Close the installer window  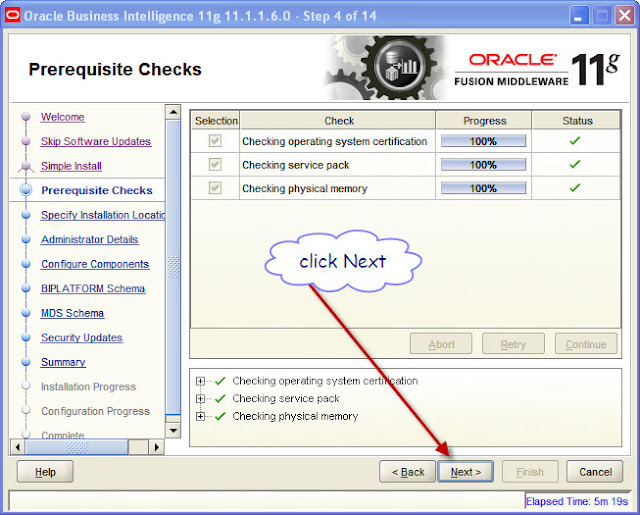pyautogui.click(x=624, y=16)
